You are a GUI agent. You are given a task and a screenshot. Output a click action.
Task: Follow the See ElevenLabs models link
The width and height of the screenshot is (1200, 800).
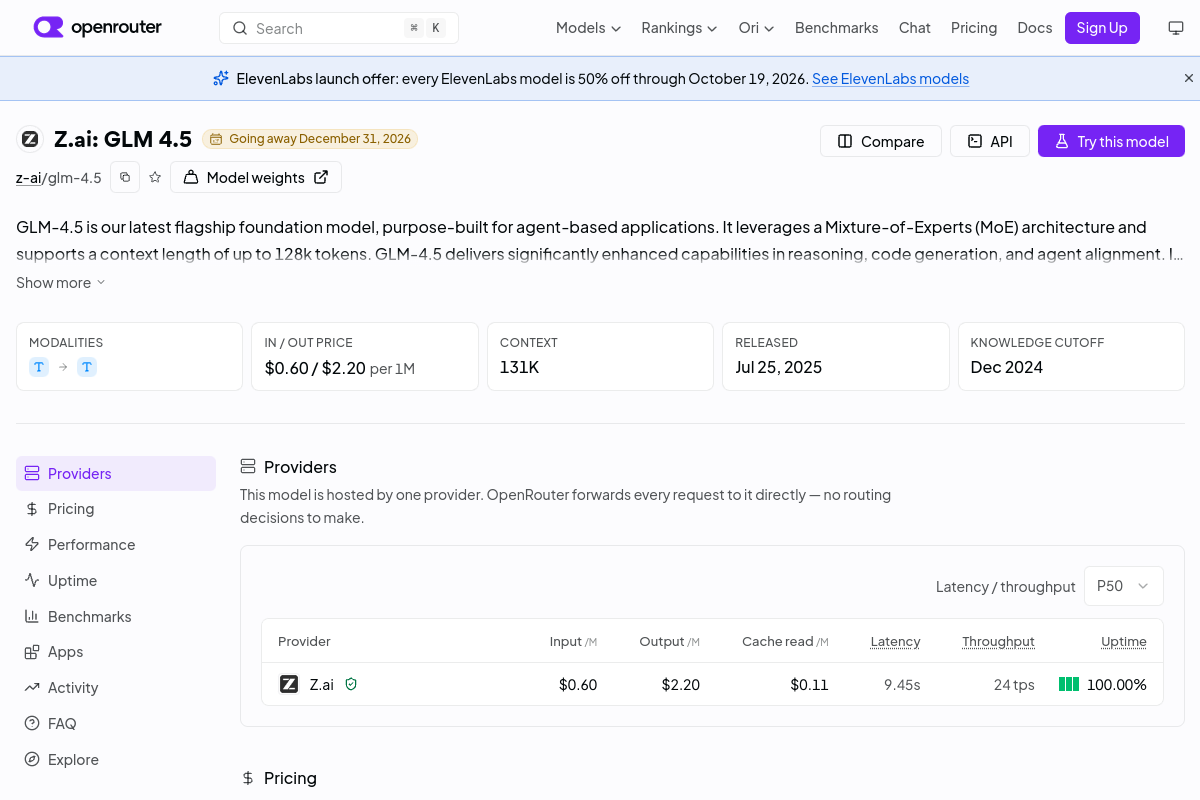click(890, 78)
